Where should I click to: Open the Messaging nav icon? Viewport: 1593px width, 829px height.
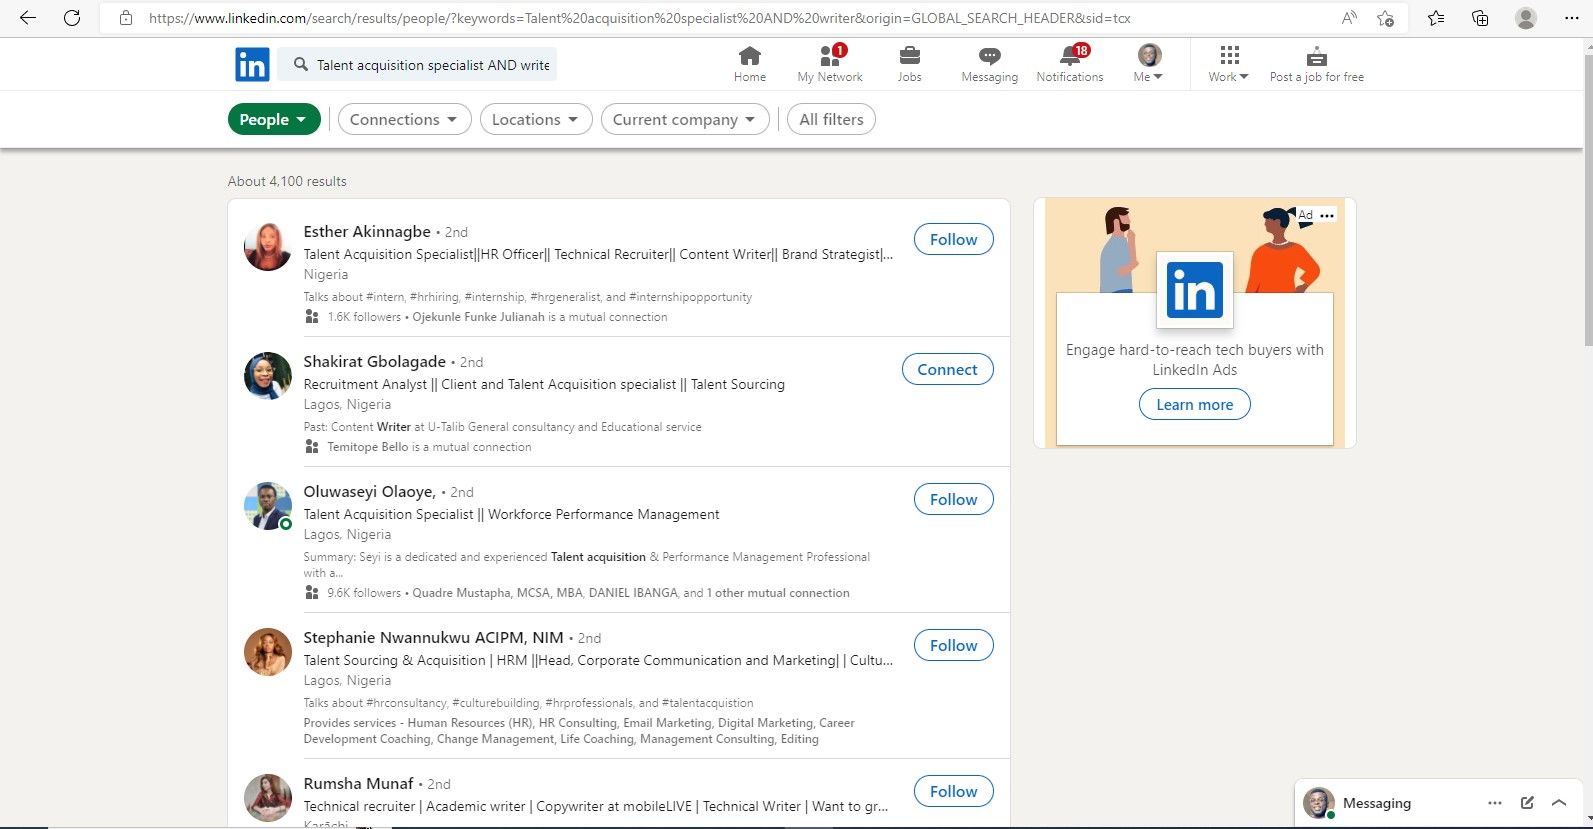click(989, 64)
